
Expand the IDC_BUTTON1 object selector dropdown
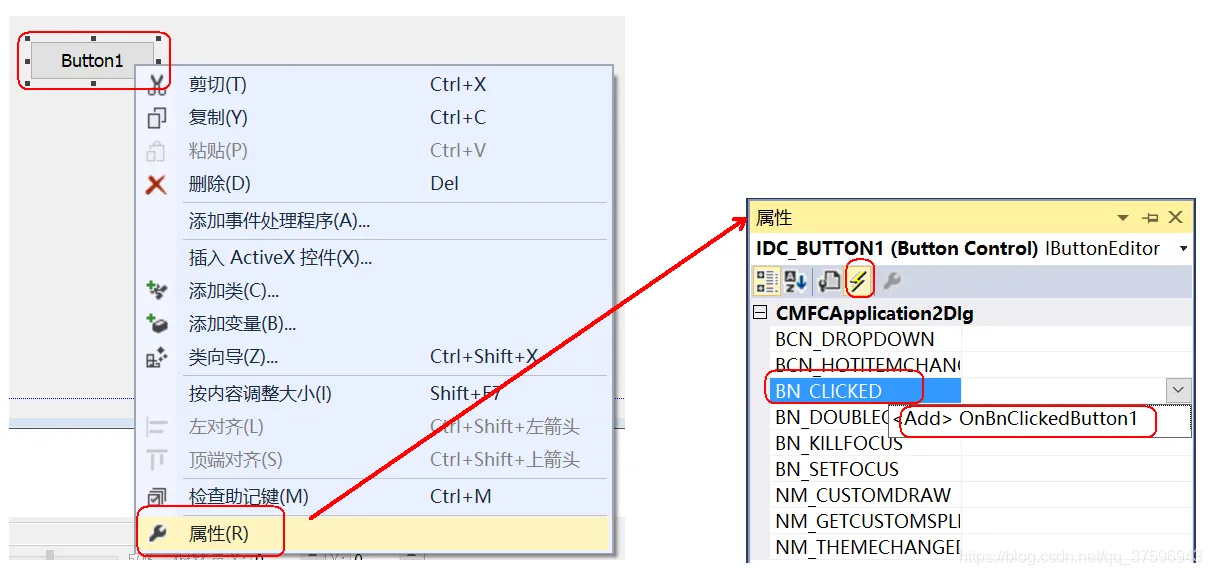coord(1184,248)
